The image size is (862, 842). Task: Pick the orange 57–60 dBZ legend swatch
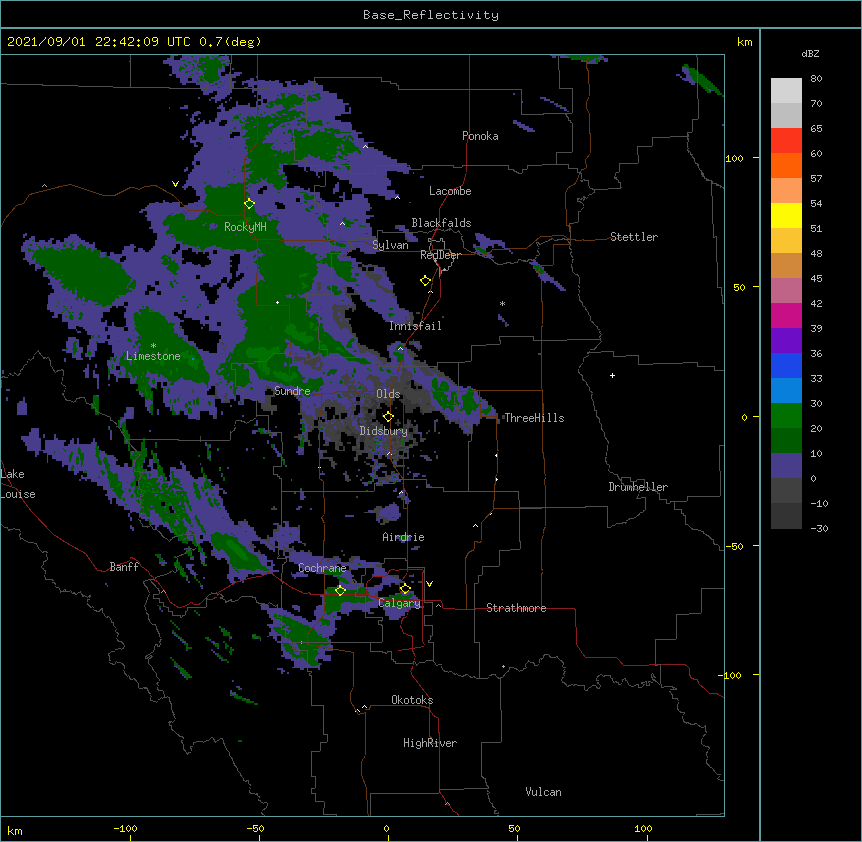[x=786, y=165]
